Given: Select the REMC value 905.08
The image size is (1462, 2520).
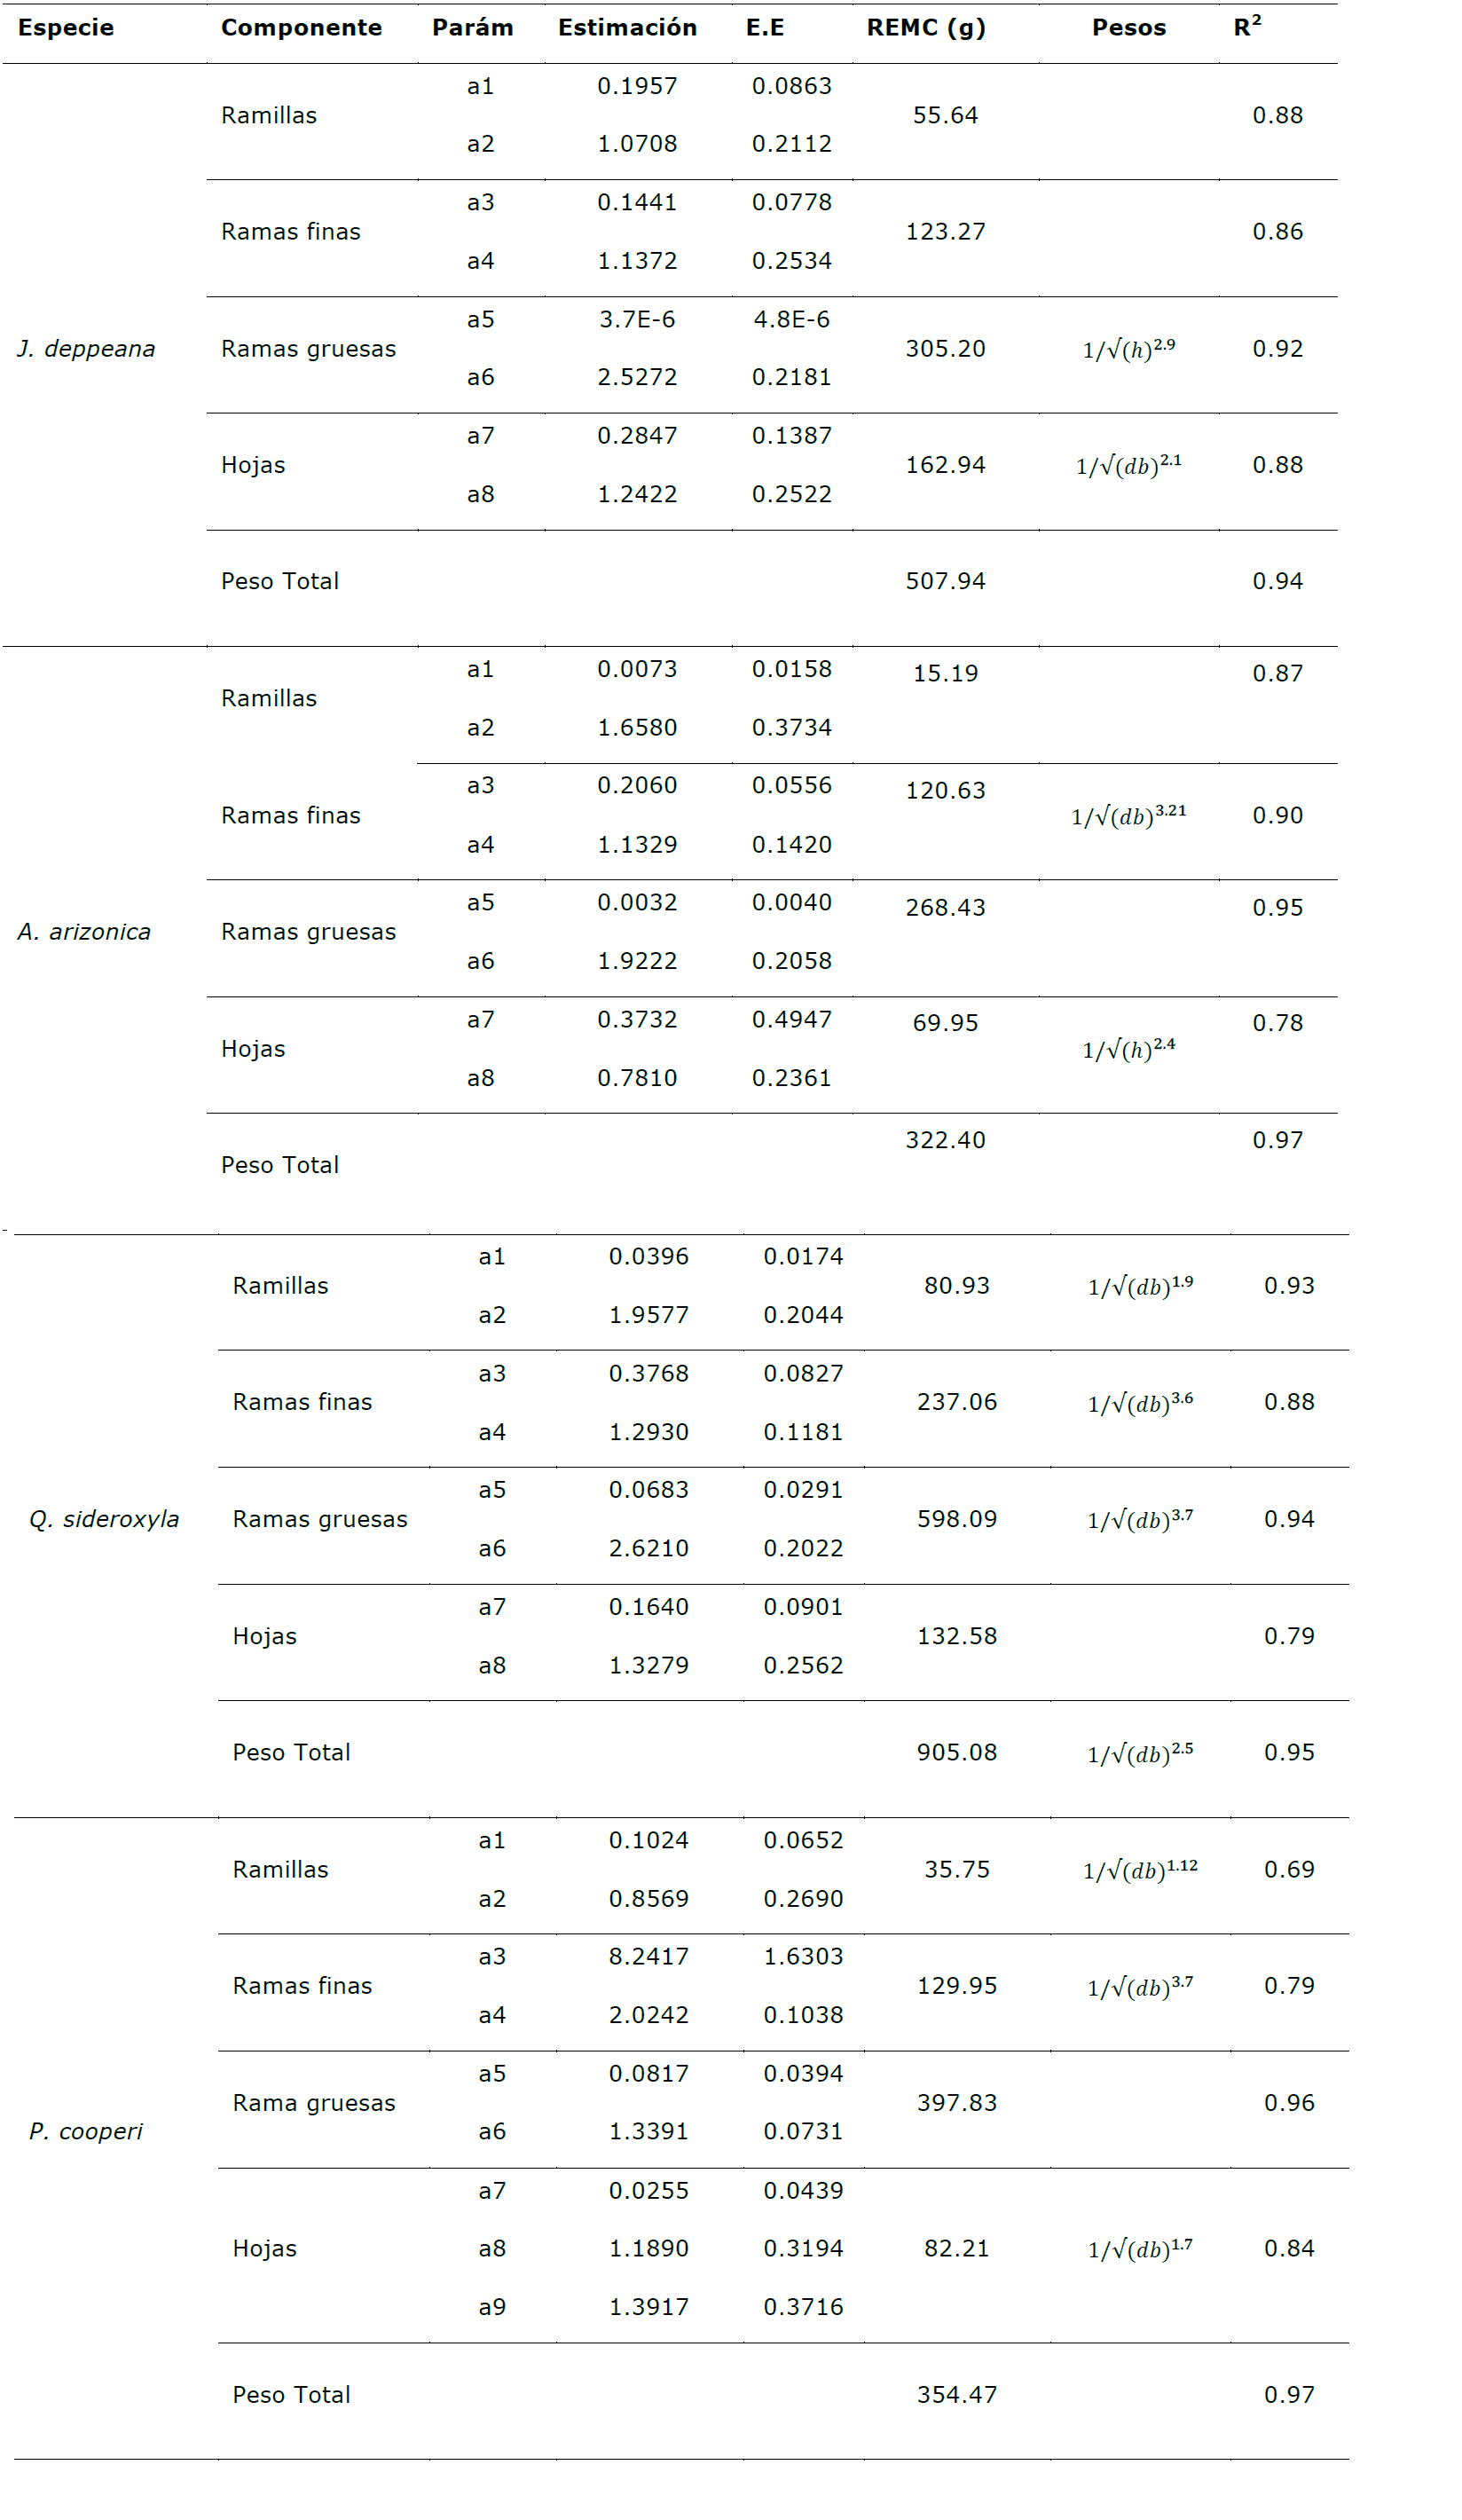Looking at the screenshot, I should (956, 1752).
